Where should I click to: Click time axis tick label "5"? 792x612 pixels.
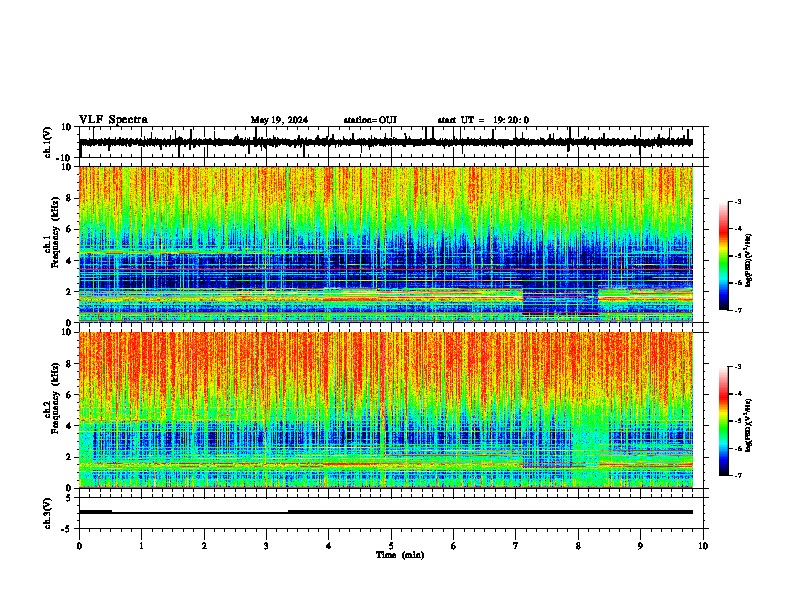[391, 546]
